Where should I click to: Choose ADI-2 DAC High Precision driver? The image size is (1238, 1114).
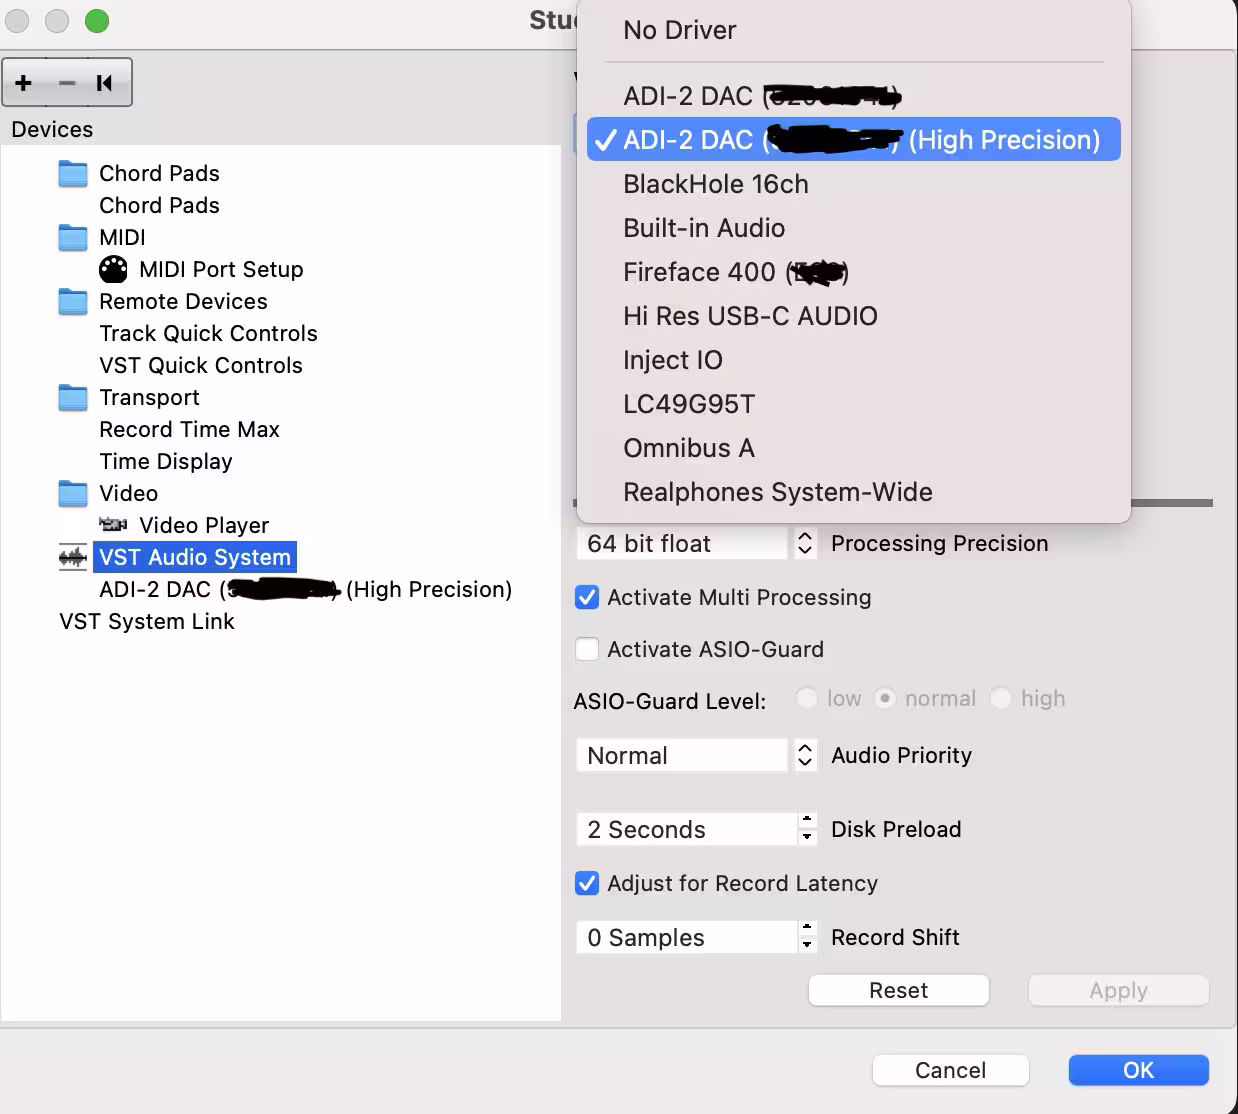[854, 140]
